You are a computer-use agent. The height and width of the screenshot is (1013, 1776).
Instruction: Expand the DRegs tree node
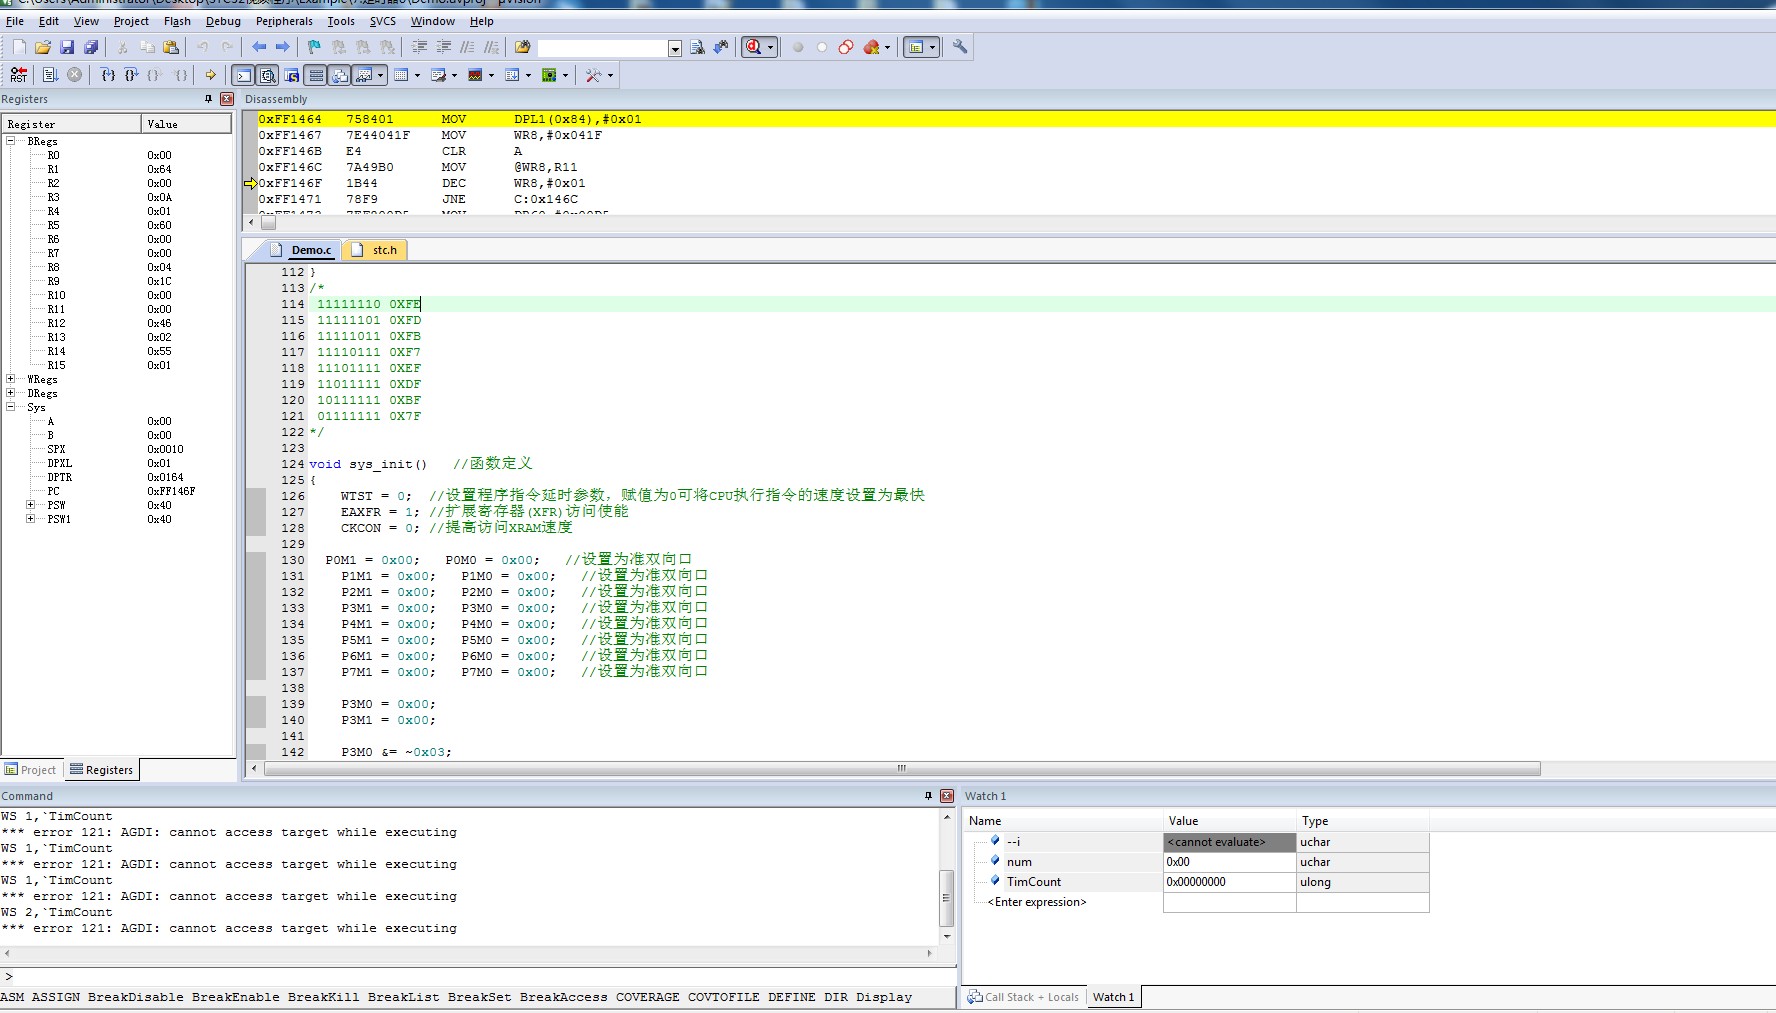(x=11, y=393)
